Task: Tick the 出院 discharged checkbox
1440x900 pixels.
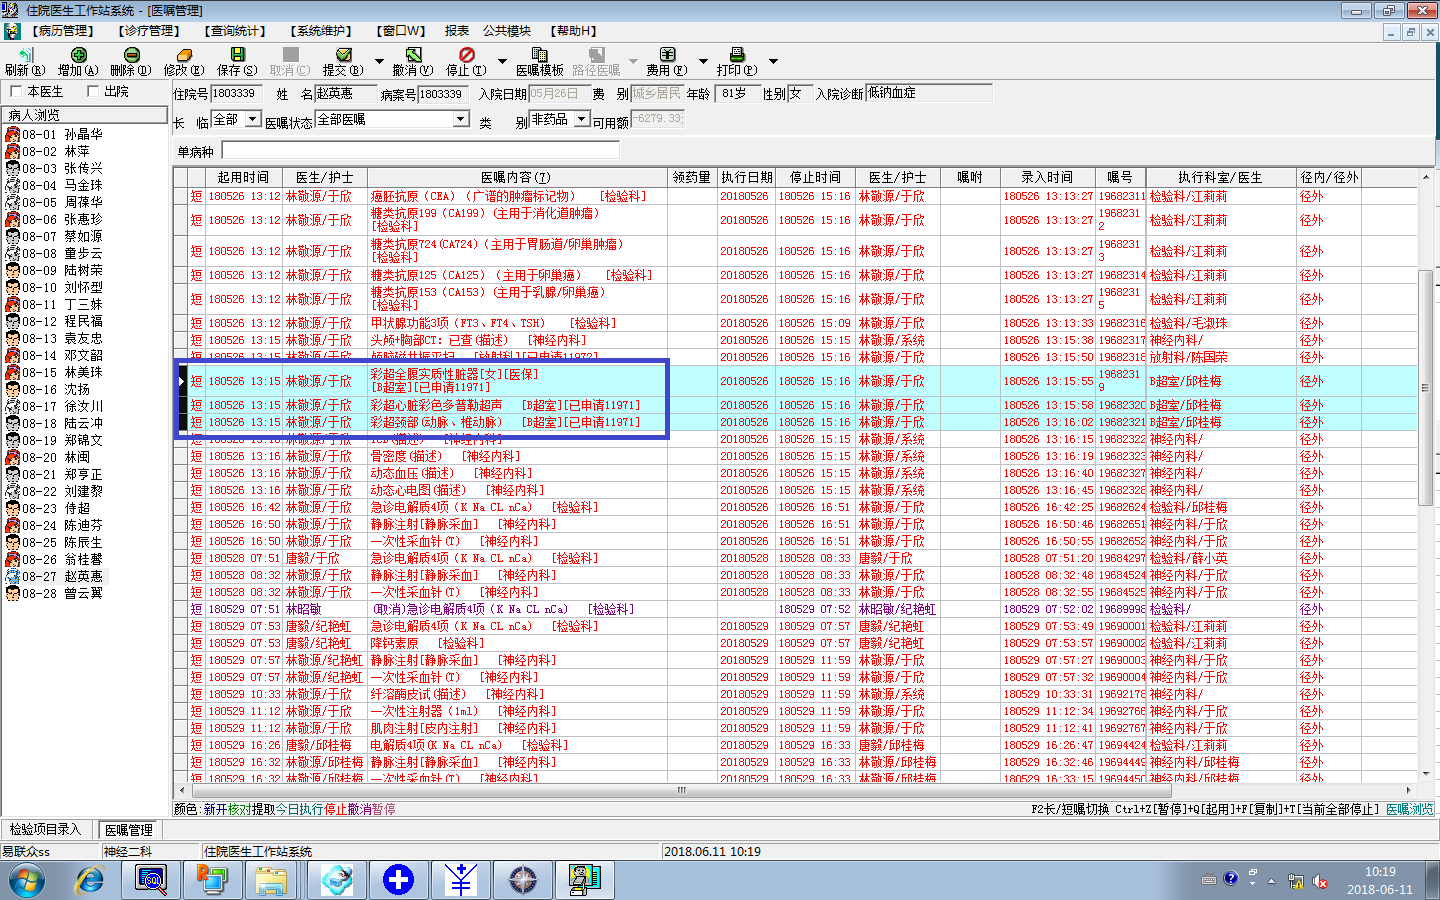Action: click(x=93, y=92)
